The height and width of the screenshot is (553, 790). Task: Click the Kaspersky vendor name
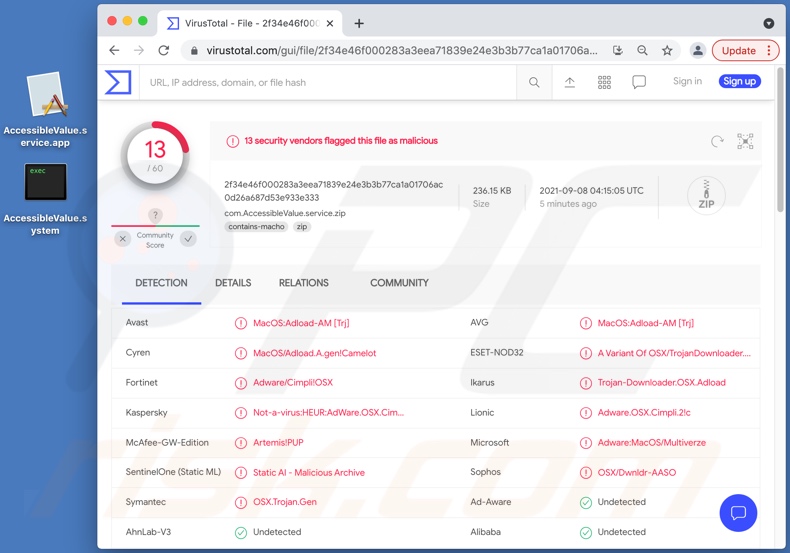[146, 412]
